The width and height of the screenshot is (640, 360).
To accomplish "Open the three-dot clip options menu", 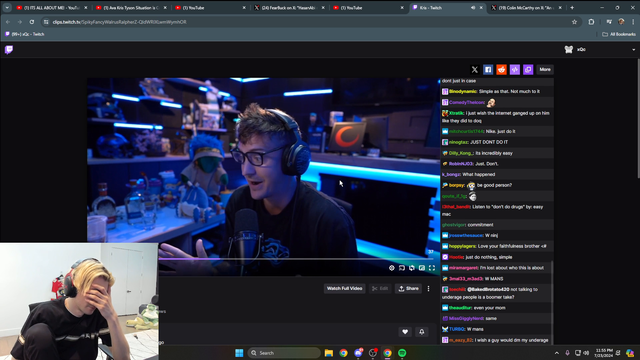I will click(428, 289).
